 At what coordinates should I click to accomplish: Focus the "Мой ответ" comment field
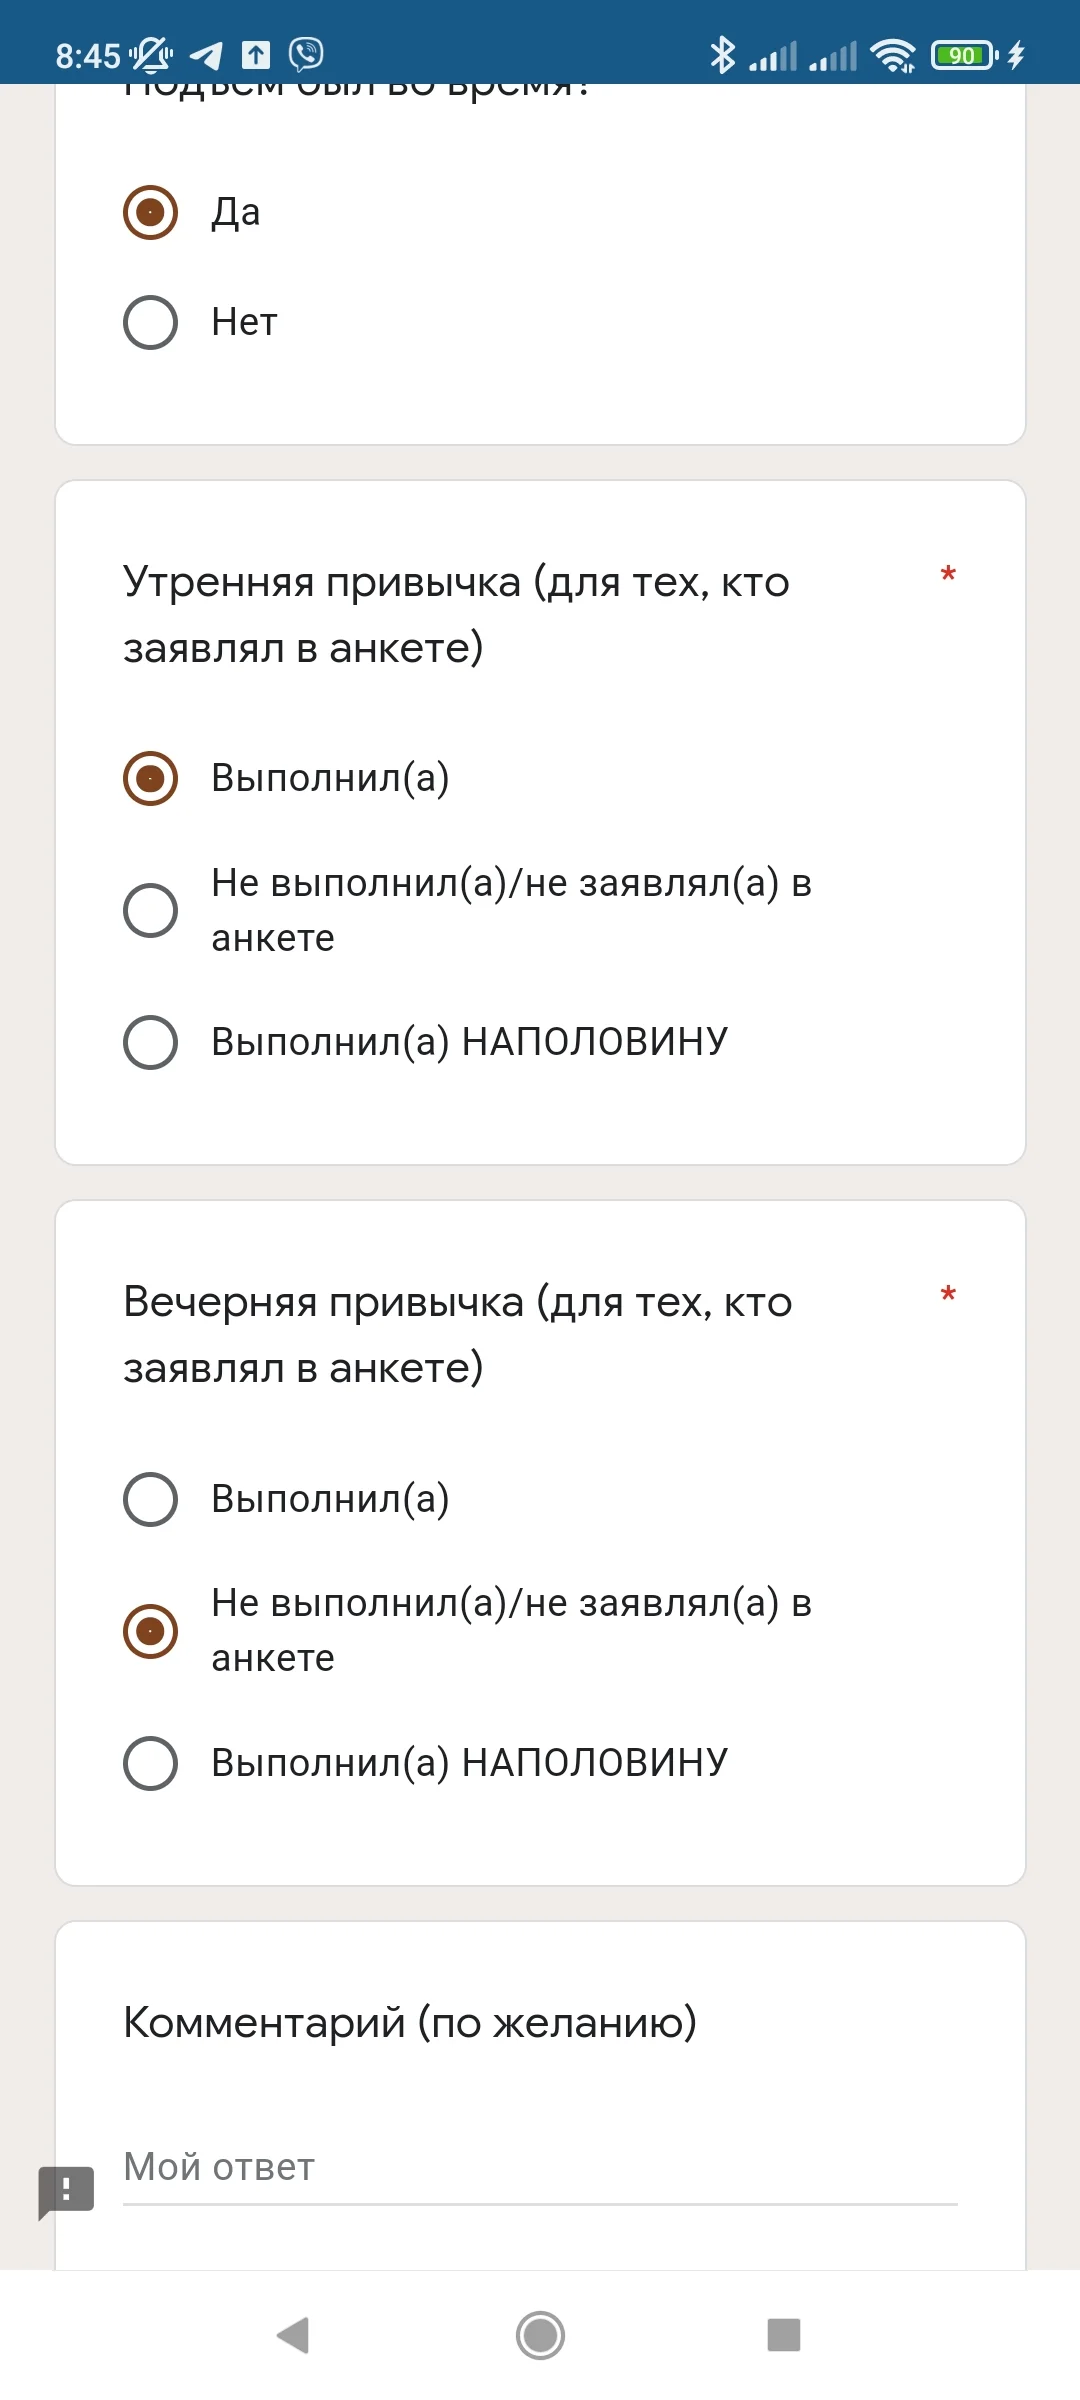coord(540,2167)
